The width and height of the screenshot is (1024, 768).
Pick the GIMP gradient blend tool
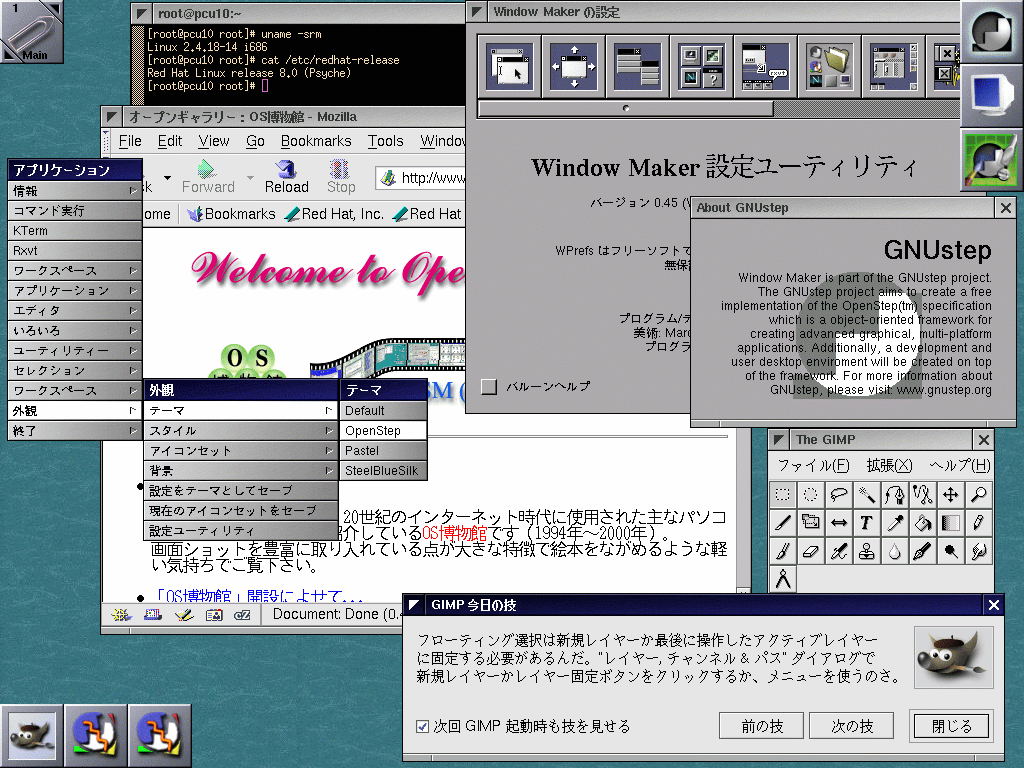coord(951,522)
